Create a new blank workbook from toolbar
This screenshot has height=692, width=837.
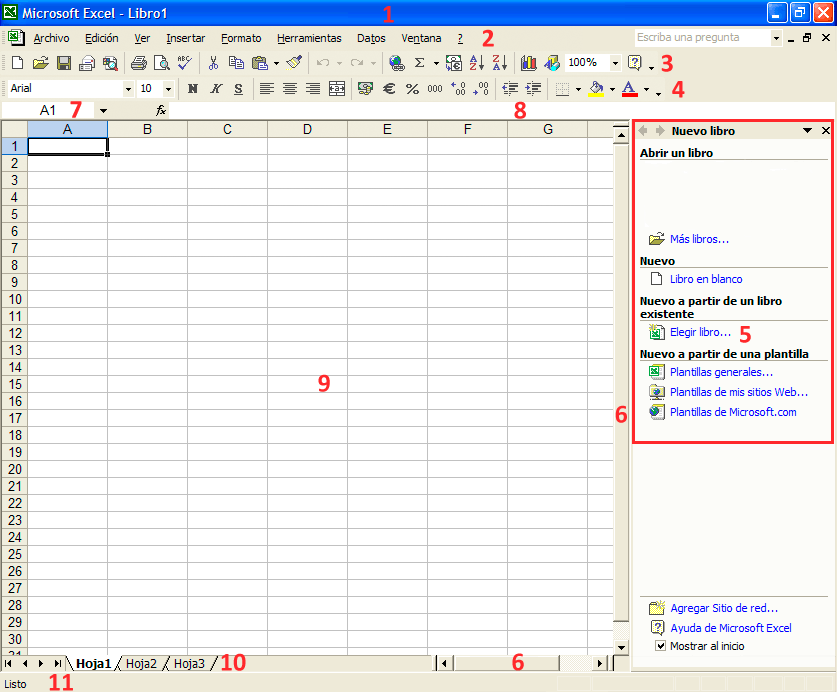tap(17, 63)
